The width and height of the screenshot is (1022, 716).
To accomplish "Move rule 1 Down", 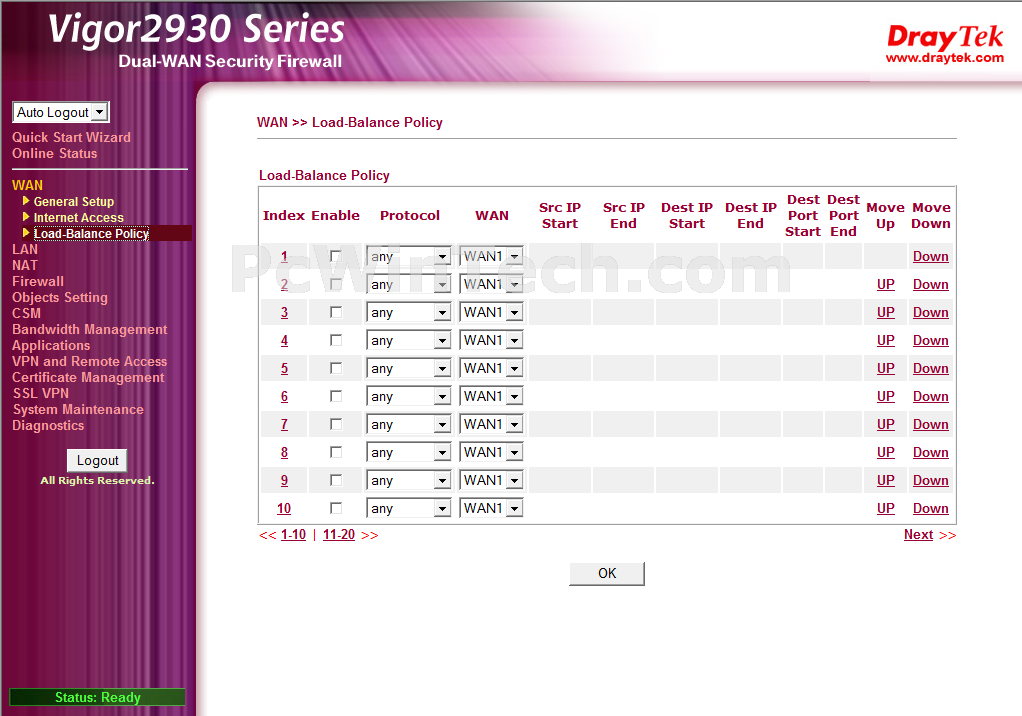I will point(931,257).
